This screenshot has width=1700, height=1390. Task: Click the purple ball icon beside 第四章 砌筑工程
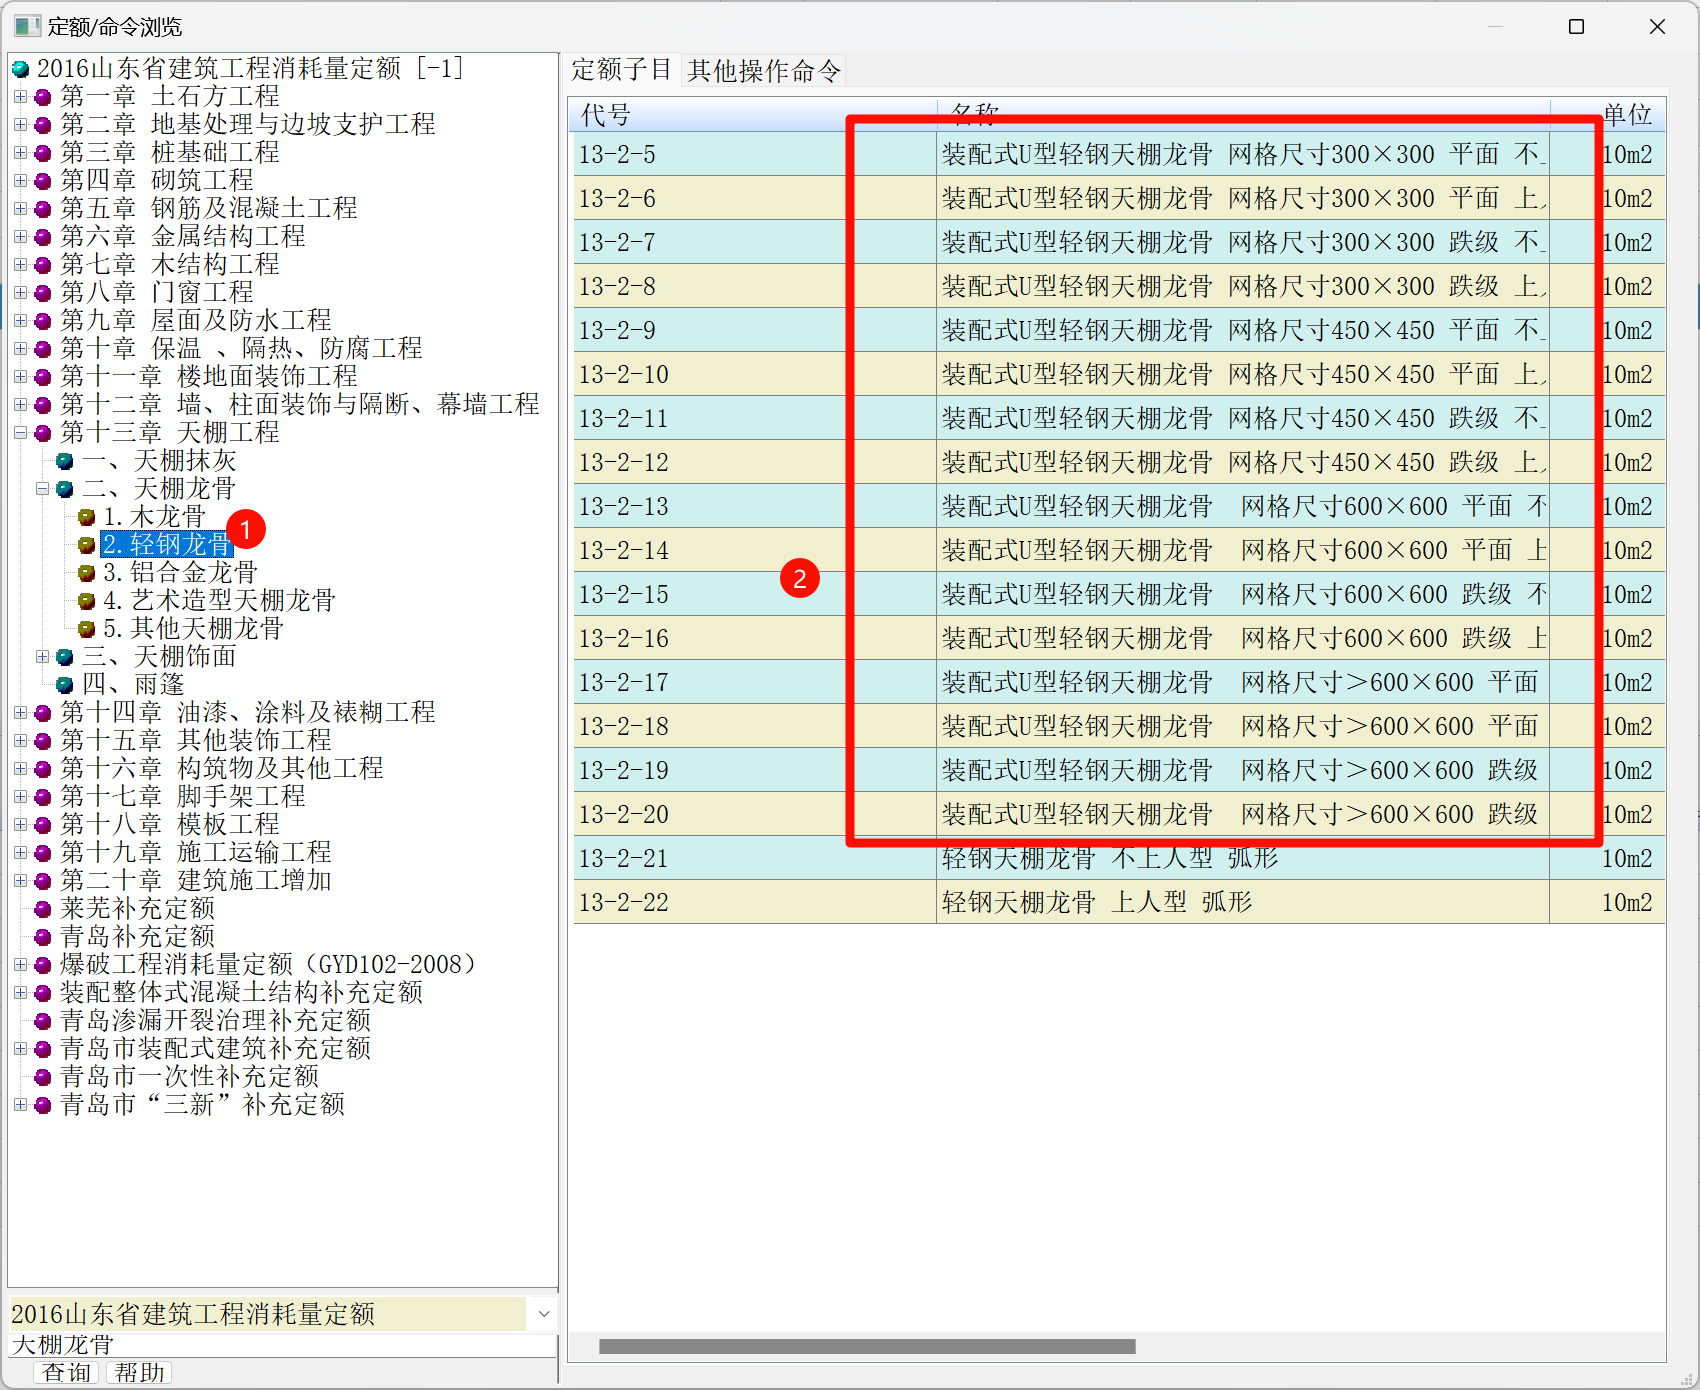43,181
